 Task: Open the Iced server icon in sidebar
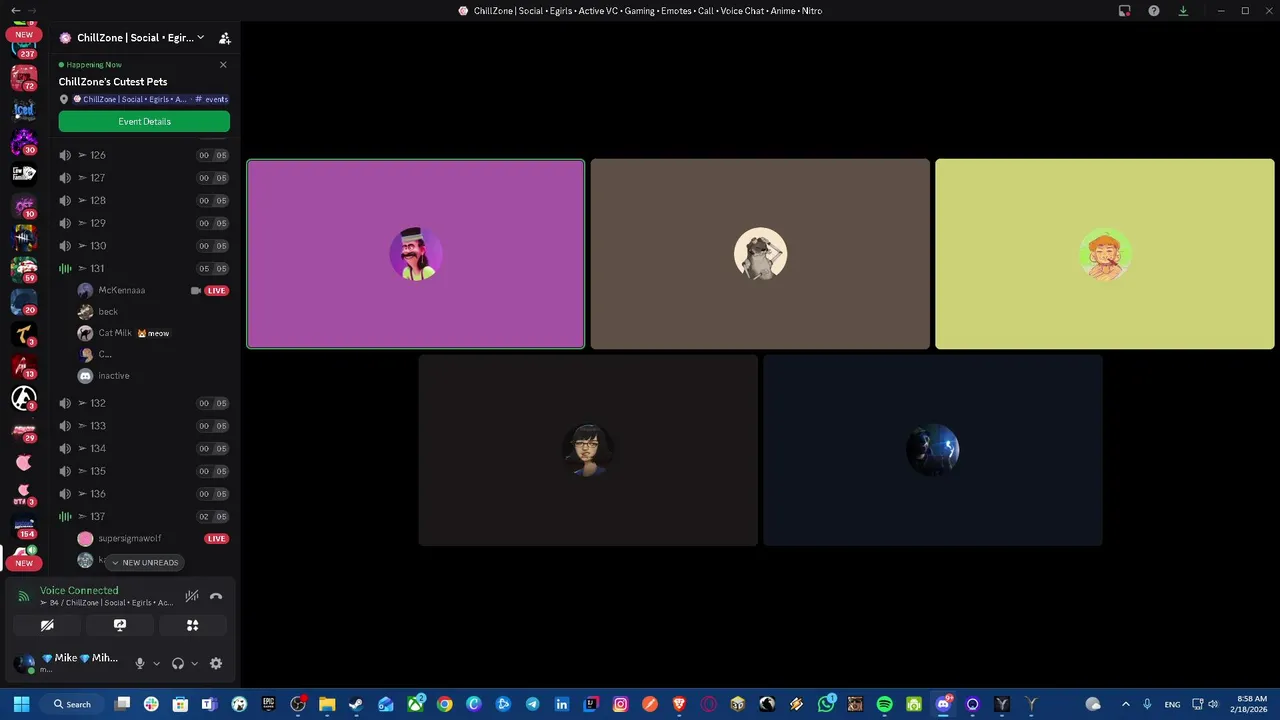[24, 109]
